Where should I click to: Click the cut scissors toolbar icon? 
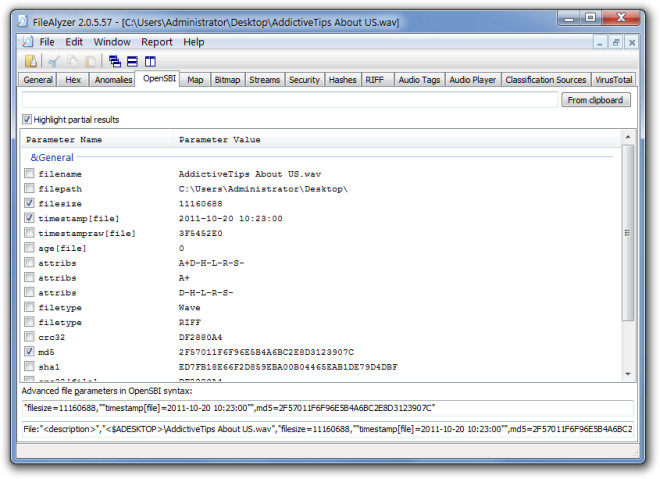tap(54, 62)
